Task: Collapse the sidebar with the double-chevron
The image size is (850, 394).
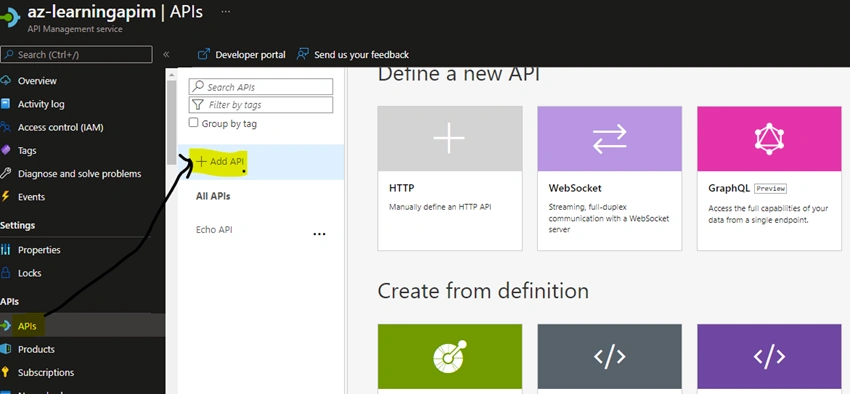Action: pyautogui.click(x=166, y=54)
